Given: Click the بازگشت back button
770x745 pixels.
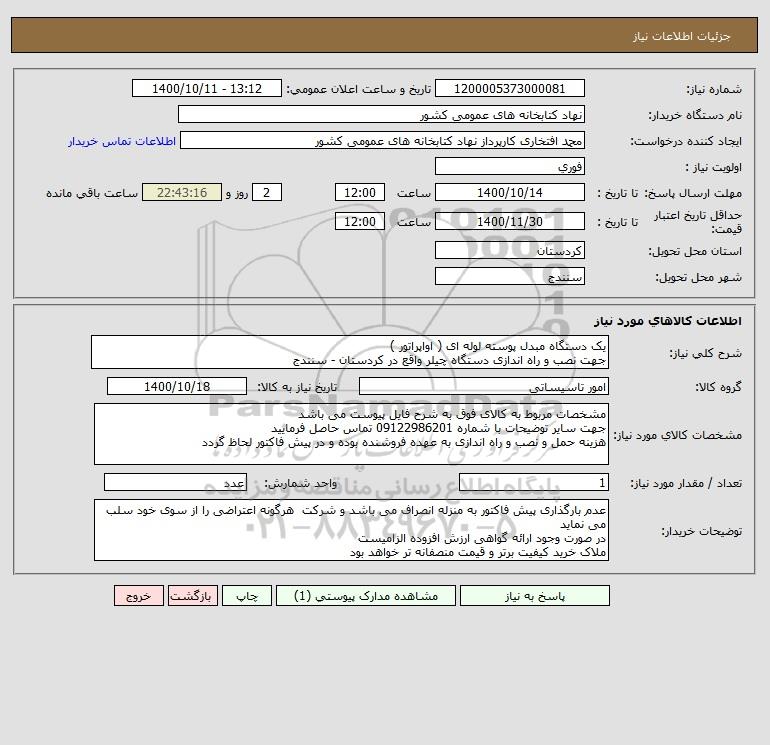Looking at the screenshot, I should pos(192,596).
